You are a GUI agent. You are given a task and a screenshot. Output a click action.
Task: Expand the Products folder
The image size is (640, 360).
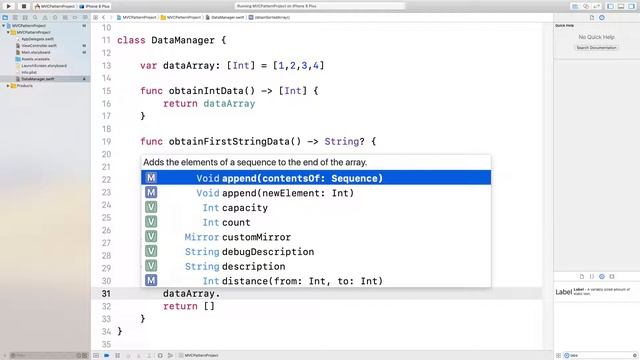[x=9, y=86]
